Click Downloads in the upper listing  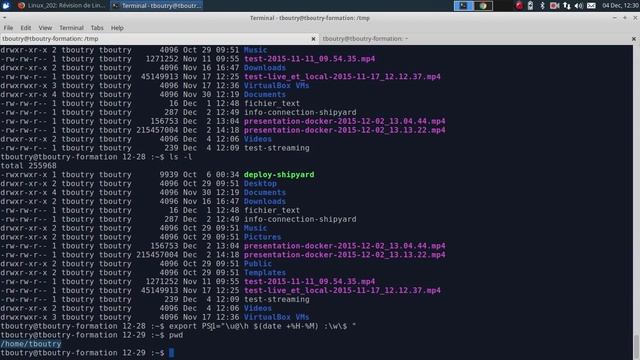click(x=265, y=68)
